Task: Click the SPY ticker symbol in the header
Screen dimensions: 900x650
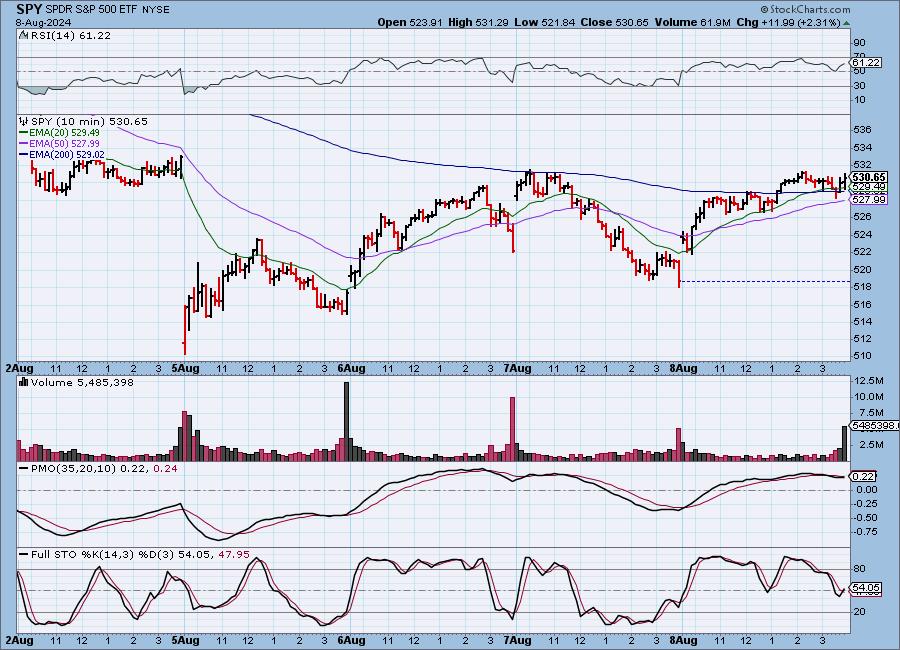Action: point(29,9)
